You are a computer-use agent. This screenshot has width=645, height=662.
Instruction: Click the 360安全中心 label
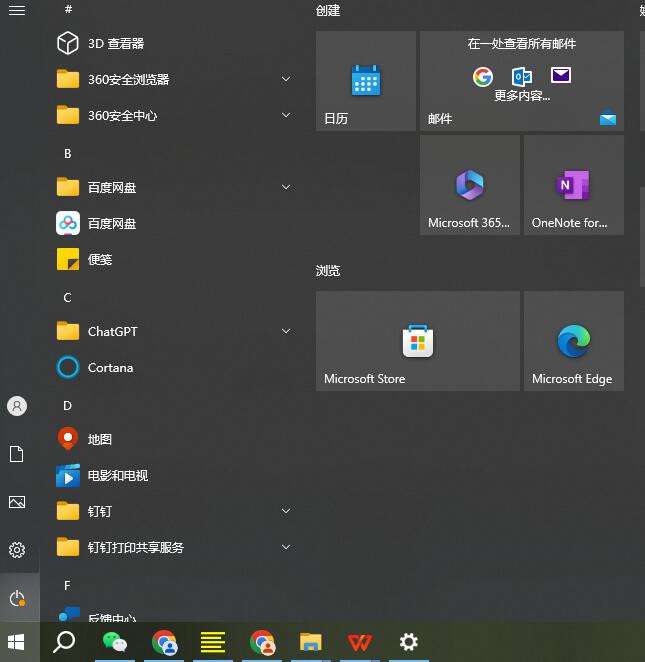click(x=122, y=115)
